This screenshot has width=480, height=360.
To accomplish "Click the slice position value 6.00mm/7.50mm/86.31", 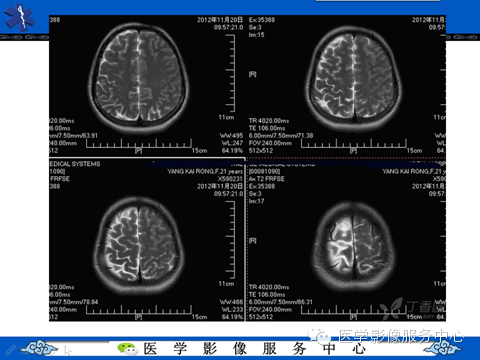I will [x=281, y=302].
